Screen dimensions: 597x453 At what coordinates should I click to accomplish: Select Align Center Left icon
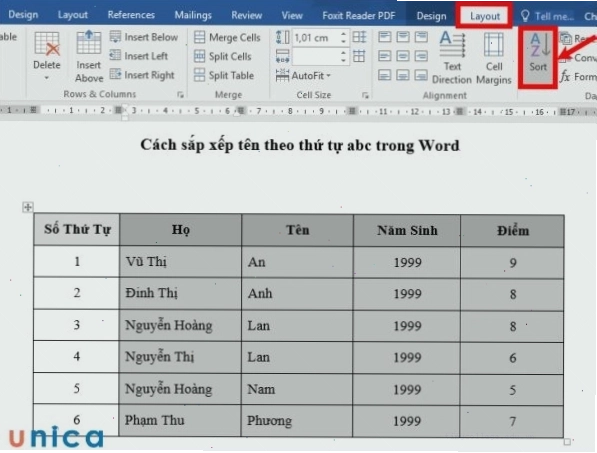[x=385, y=56]
